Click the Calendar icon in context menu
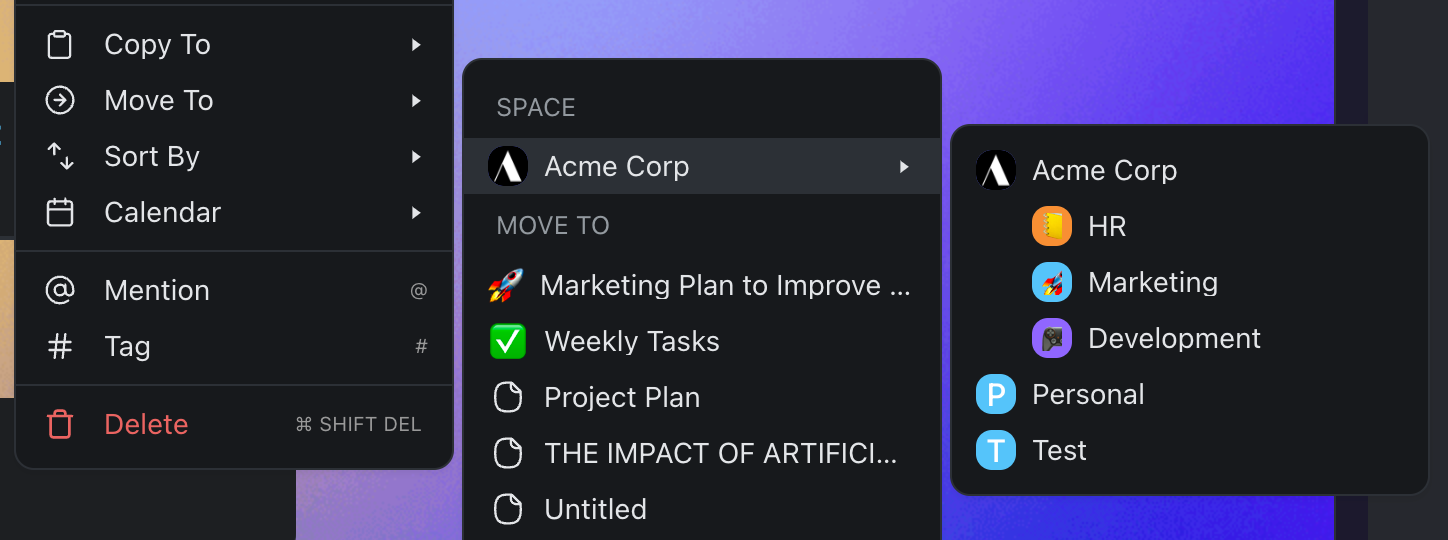The height and width of the screenshot is (540, 1448). pyautogui.click(x=60, y=213)
